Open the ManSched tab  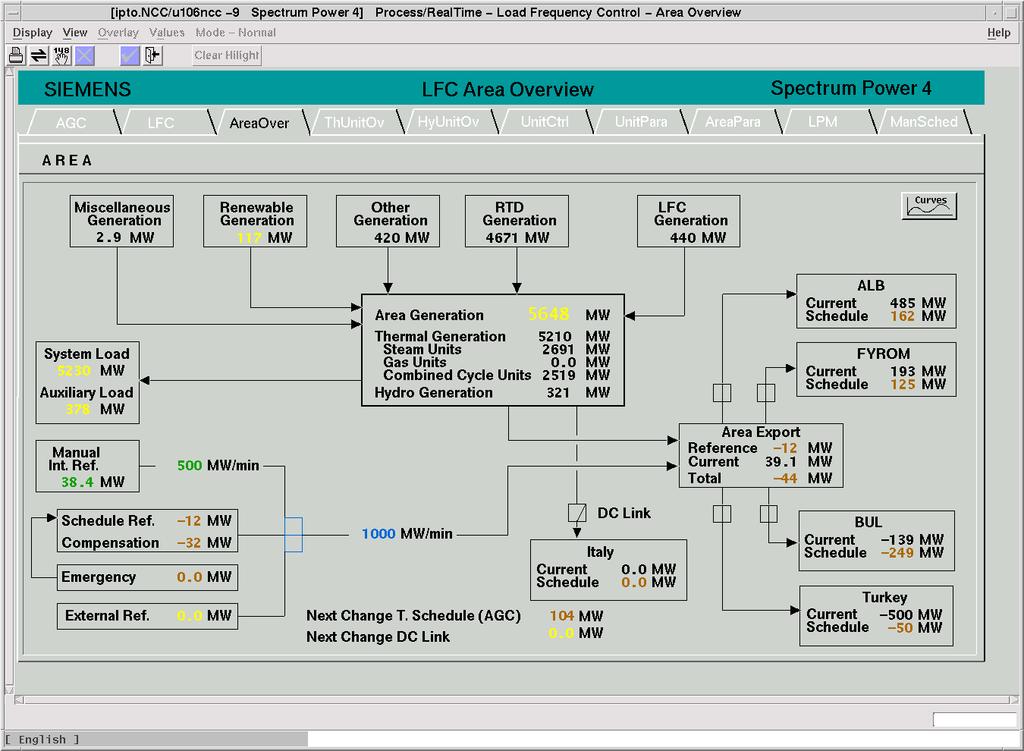tap(923, 122)
